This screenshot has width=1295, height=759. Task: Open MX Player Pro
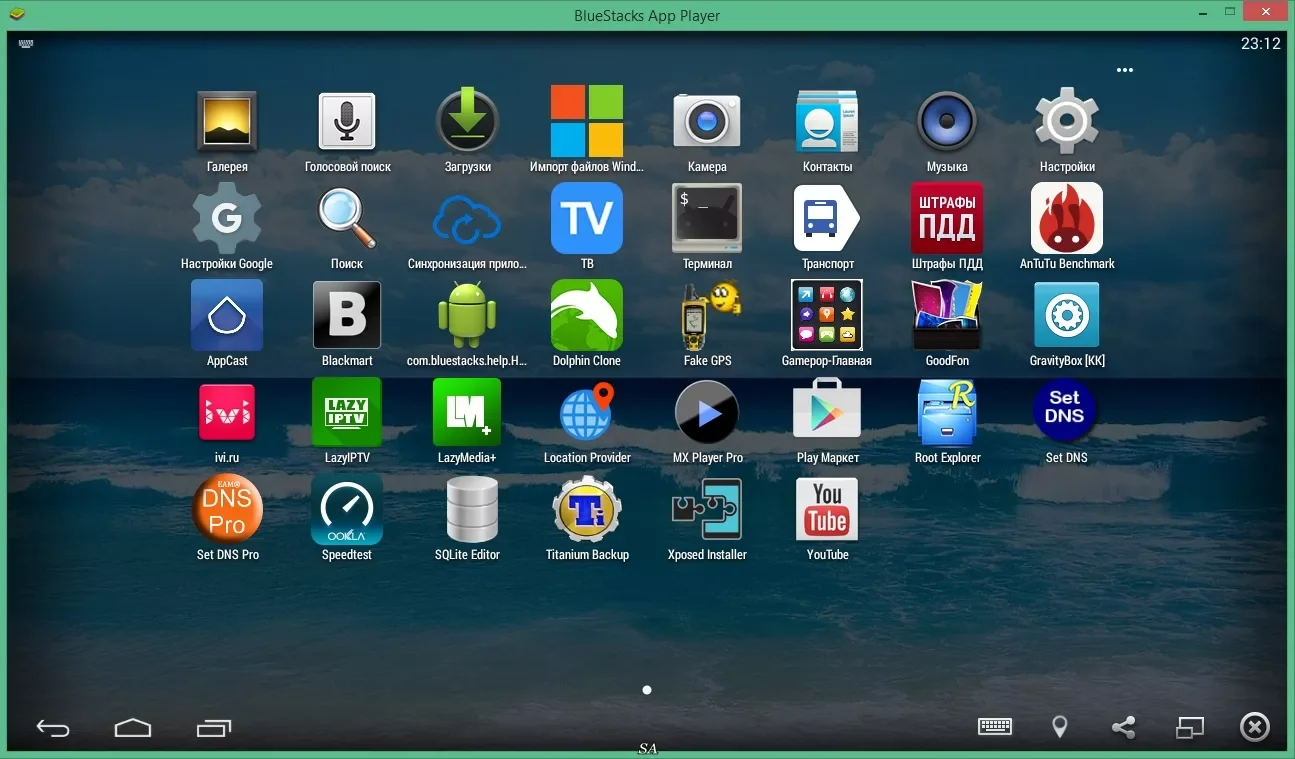(x=707, y=412)
